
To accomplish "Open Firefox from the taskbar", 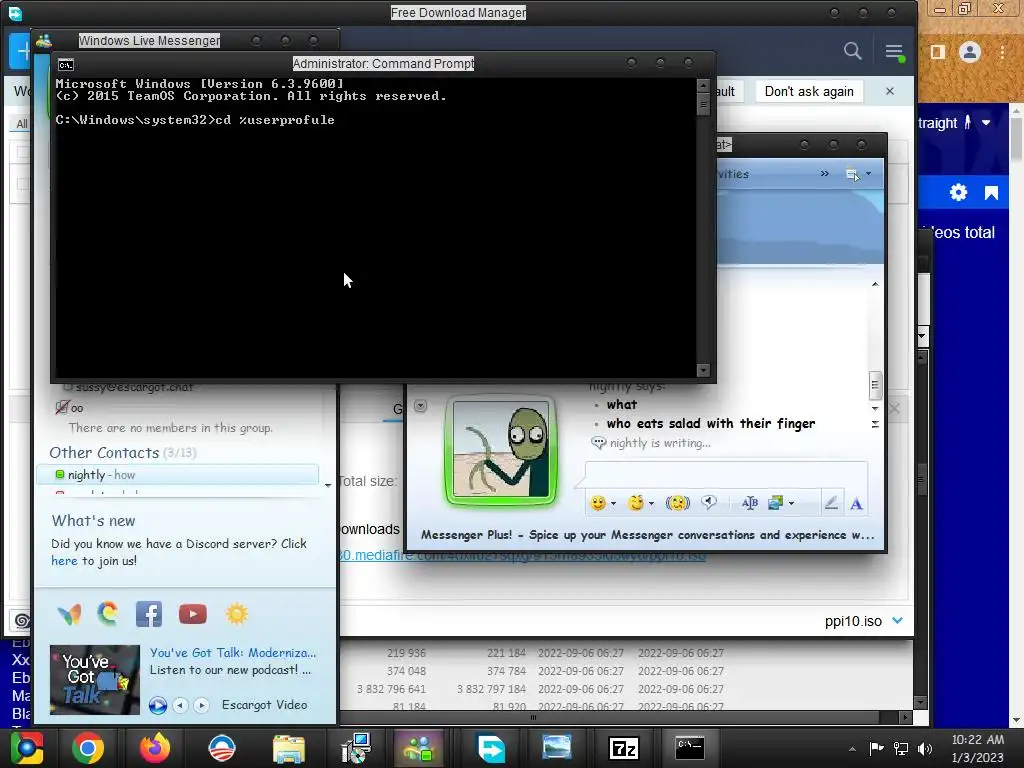I will [155, 748].
